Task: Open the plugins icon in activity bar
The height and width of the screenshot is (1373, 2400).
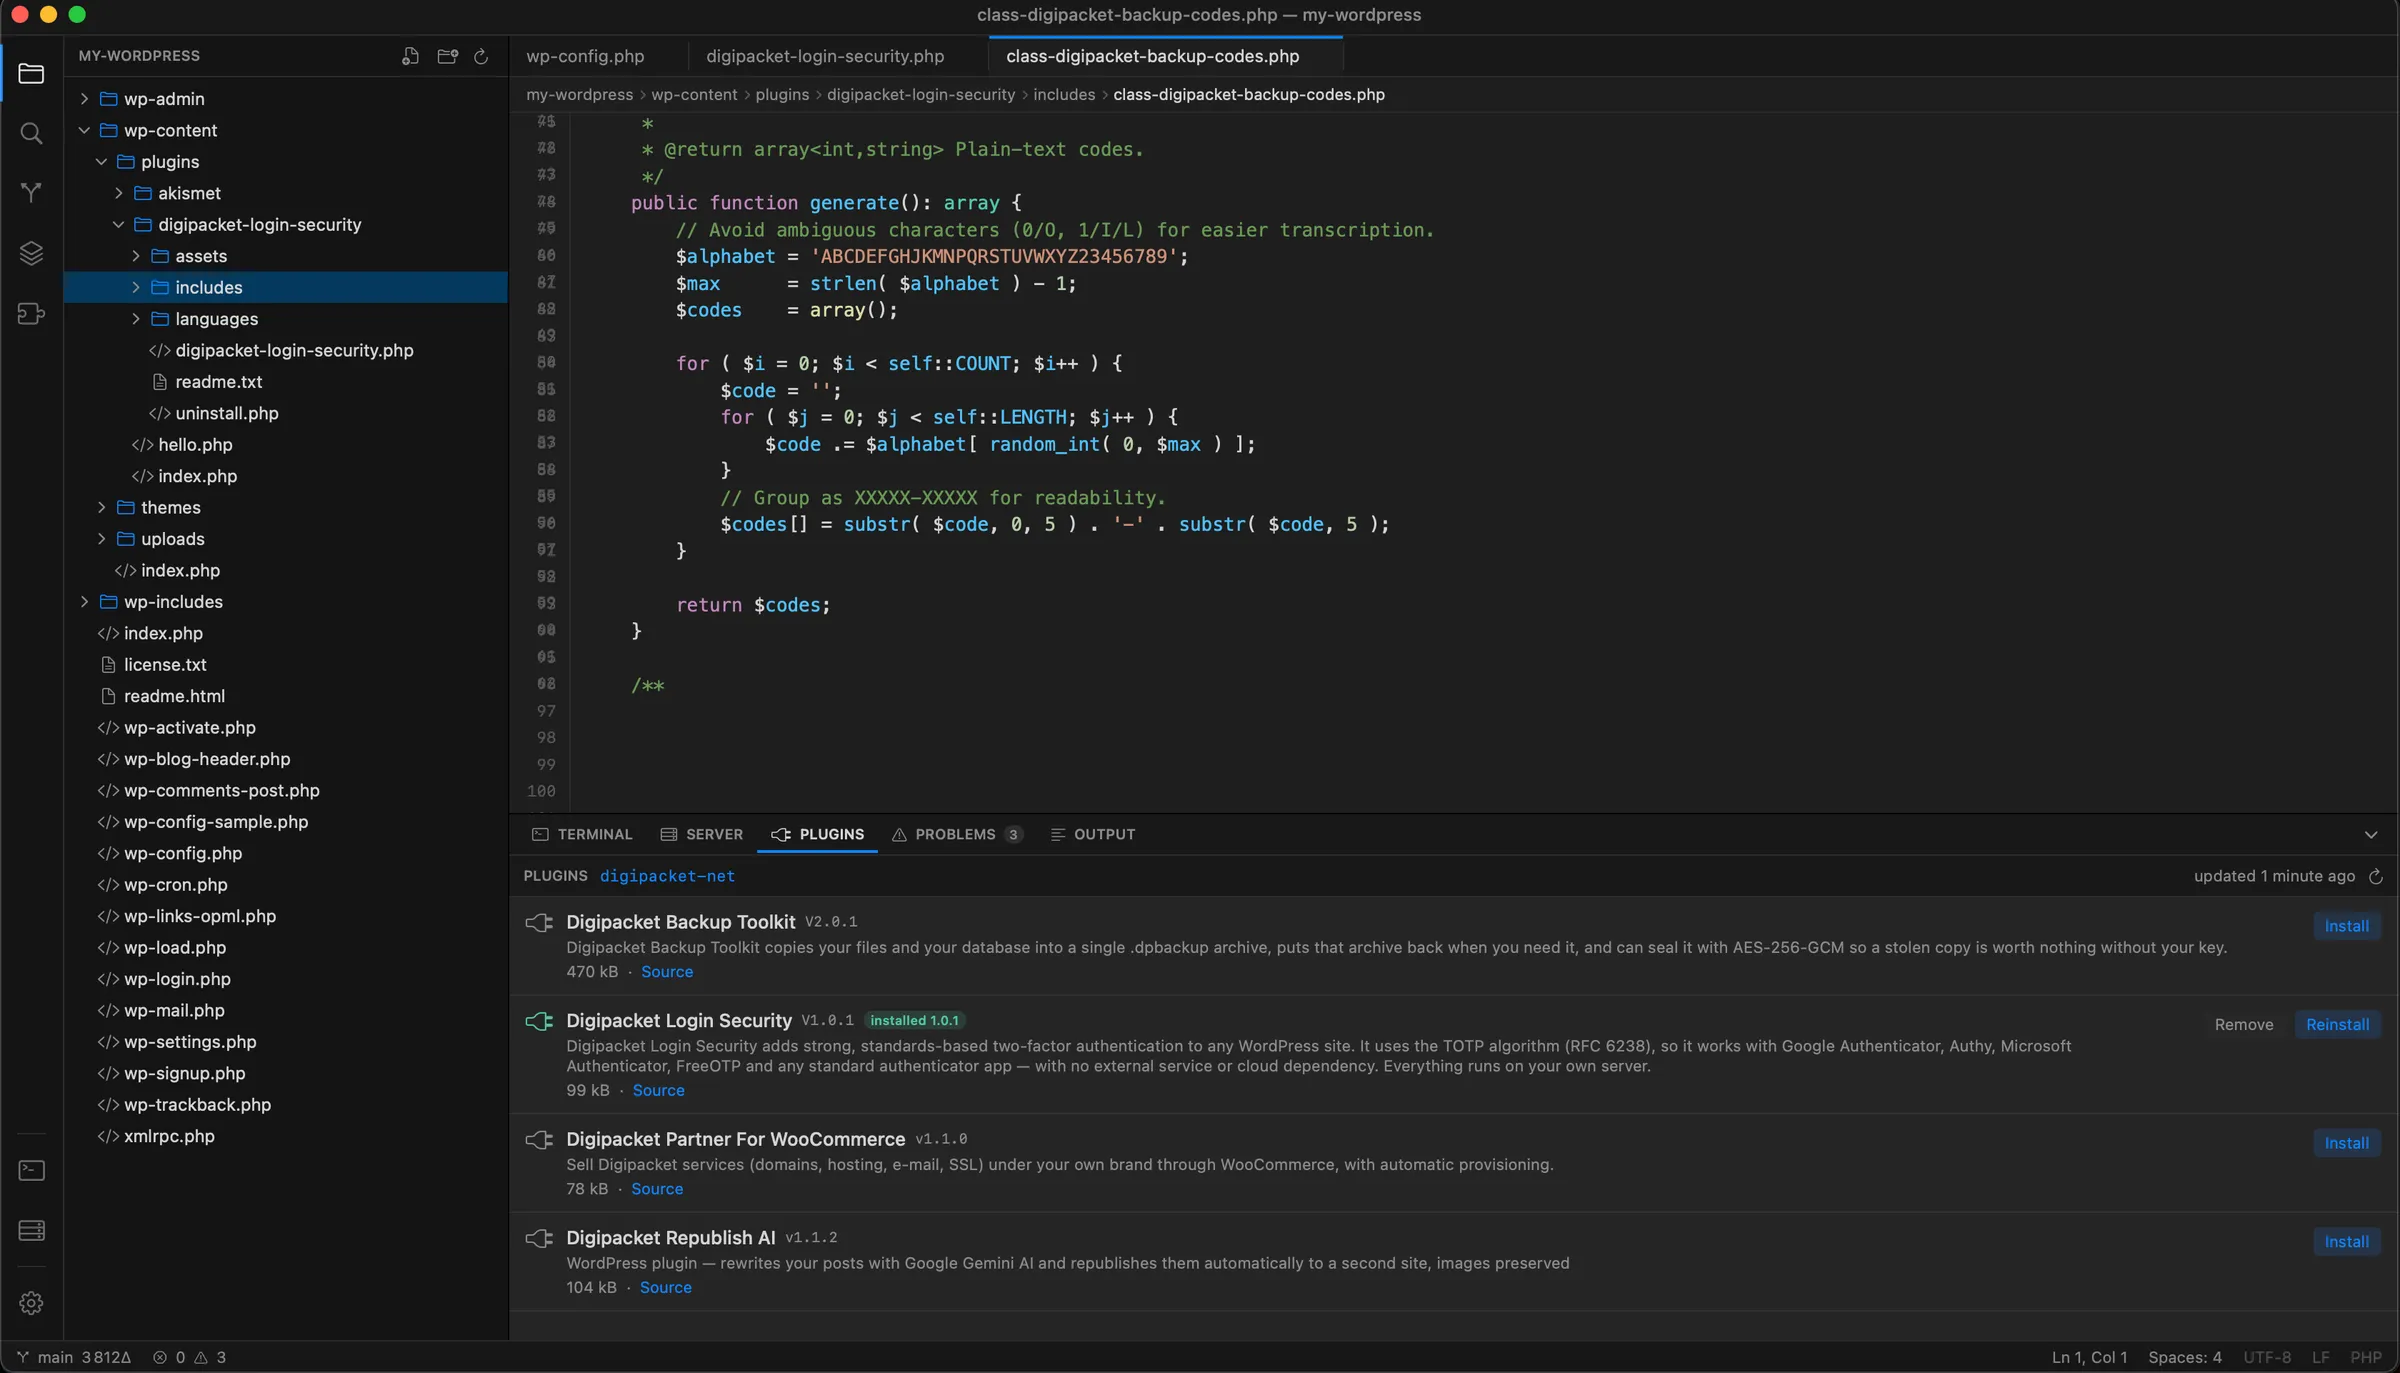Action: tap(31, 314)
